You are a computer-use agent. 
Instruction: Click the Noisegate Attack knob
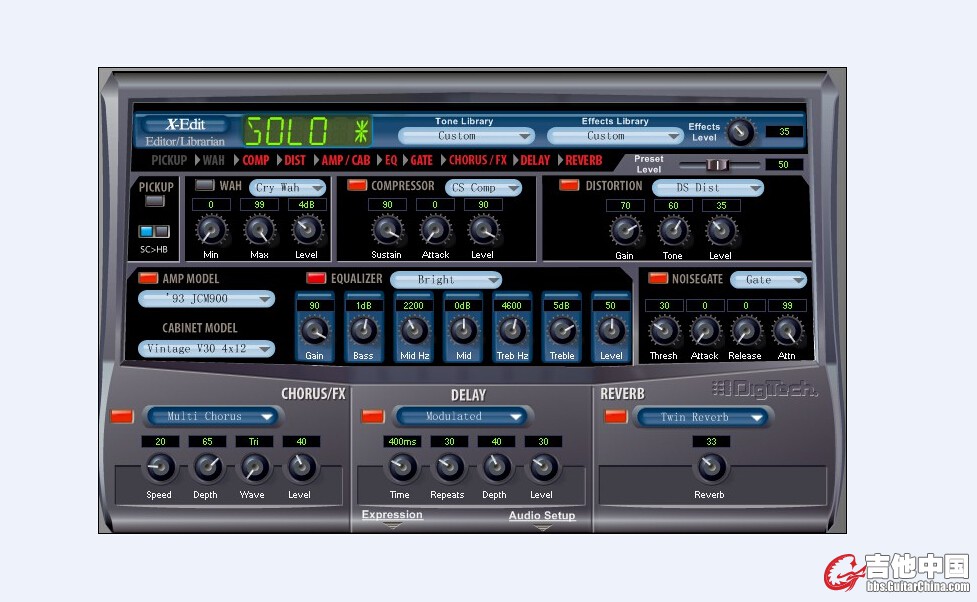point(705,331)
